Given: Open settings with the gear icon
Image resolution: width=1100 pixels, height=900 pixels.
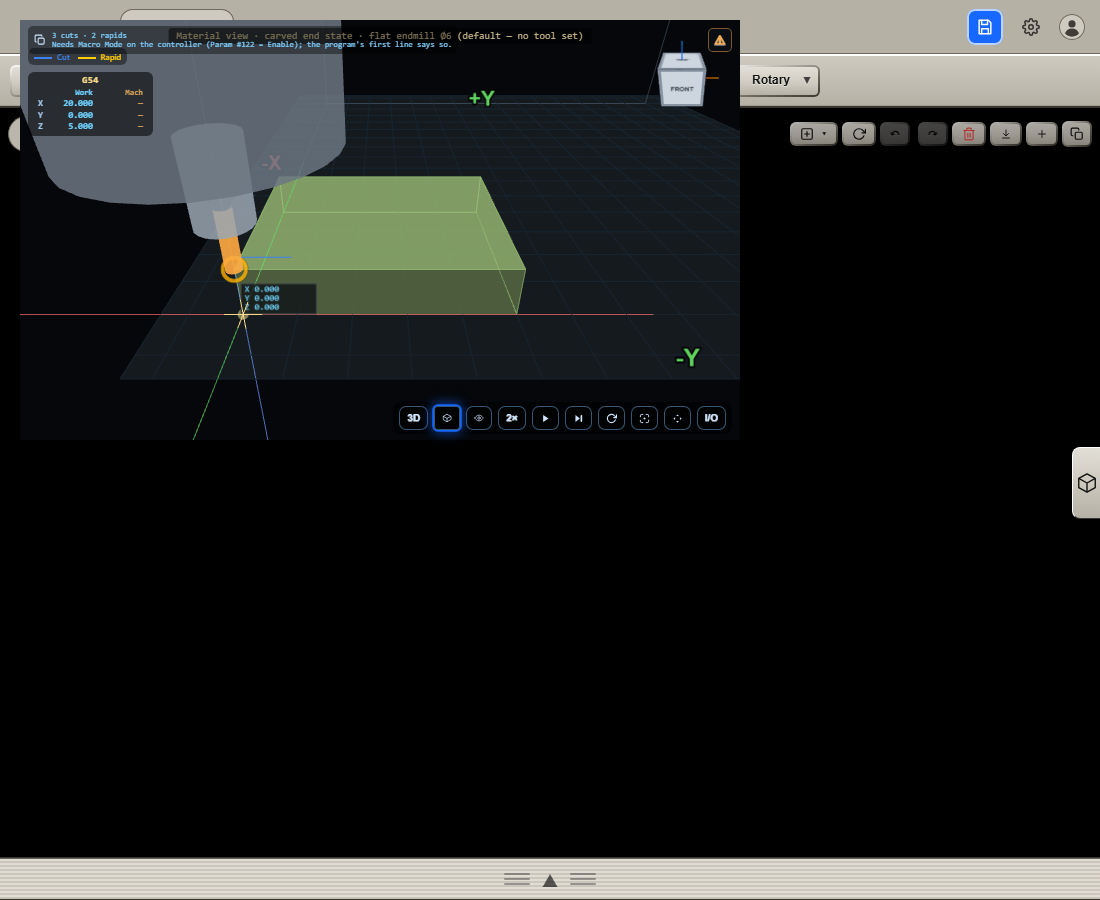Looking at the screenshot, I should coord(1031,27).
